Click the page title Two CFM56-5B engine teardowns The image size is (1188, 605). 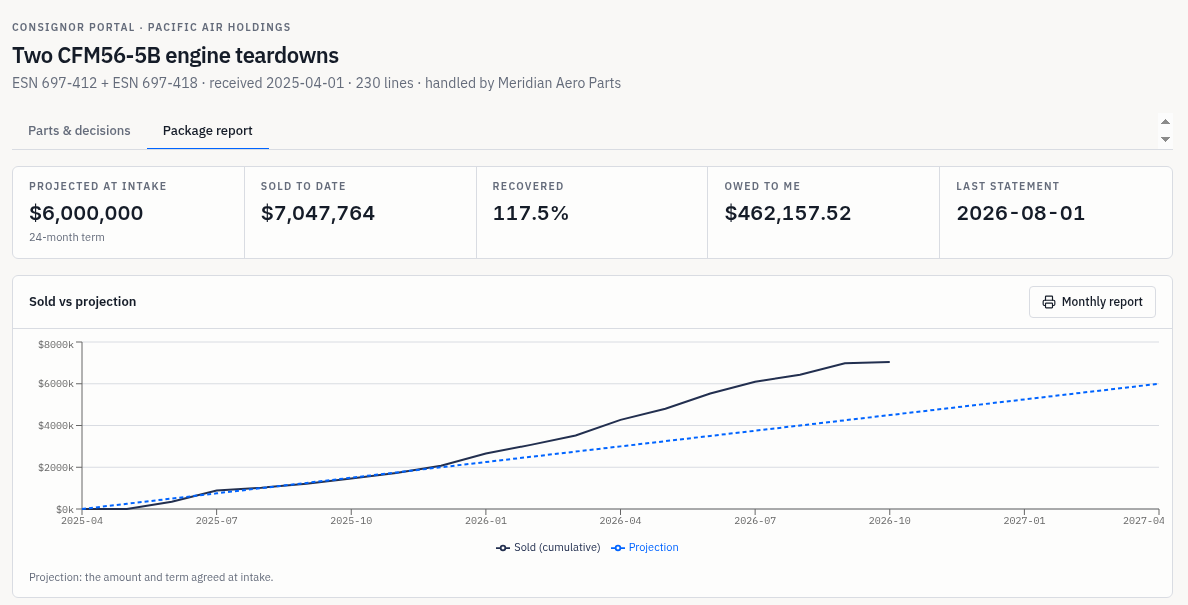175,55
